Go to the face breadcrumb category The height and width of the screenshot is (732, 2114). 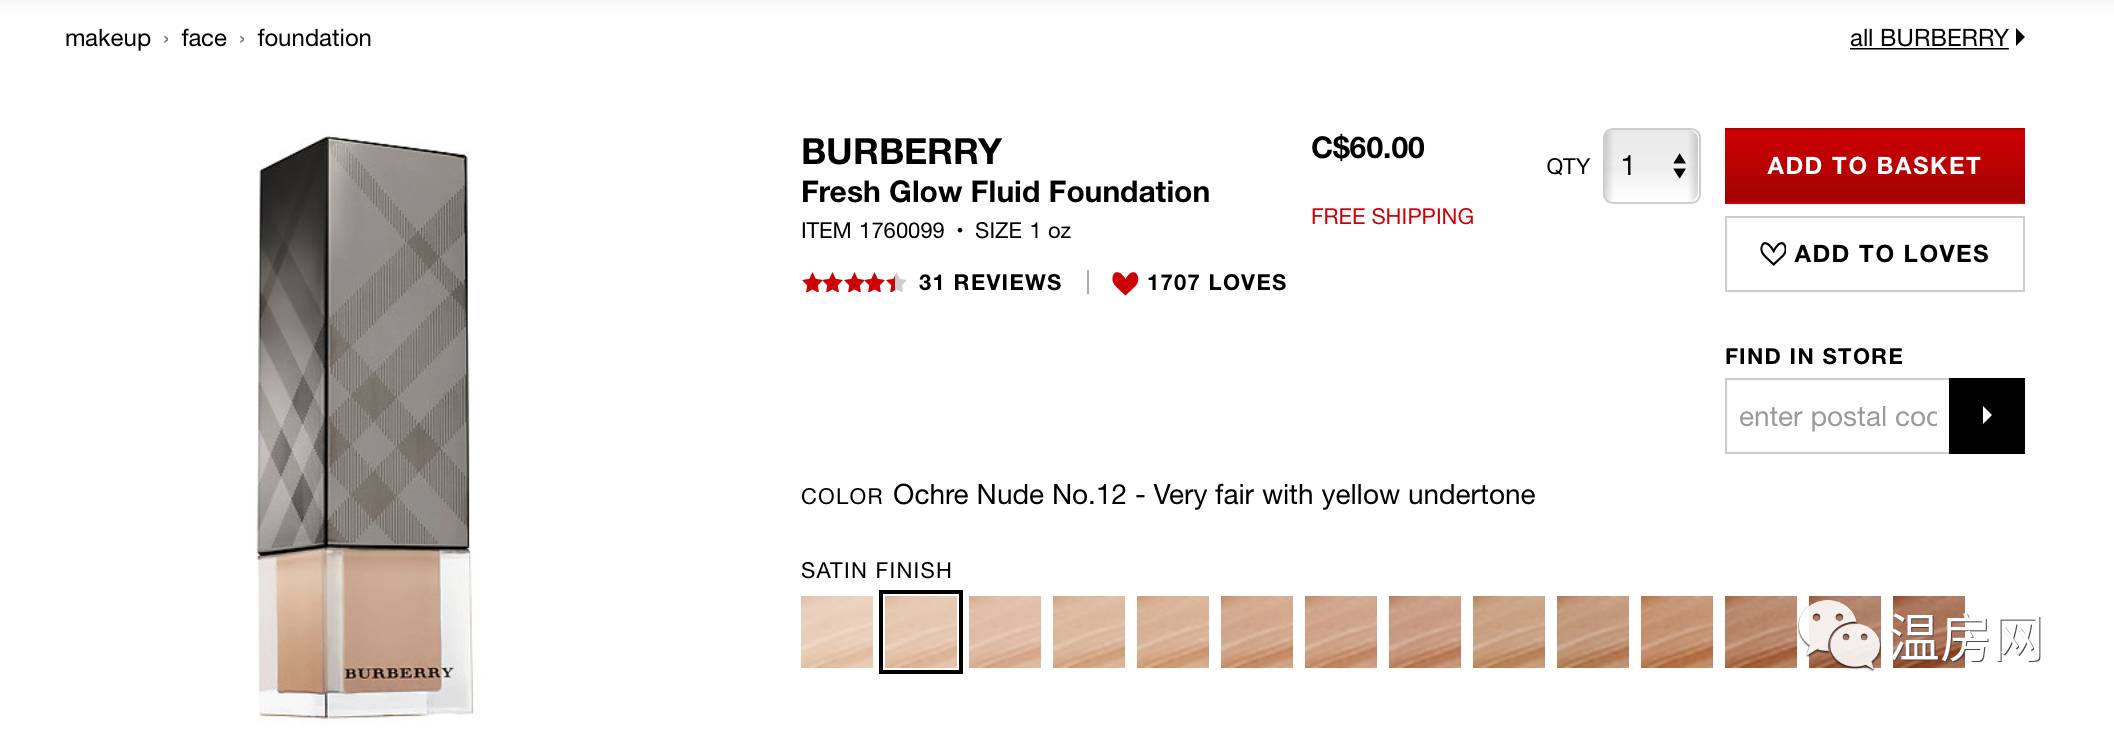click(204, 38)
